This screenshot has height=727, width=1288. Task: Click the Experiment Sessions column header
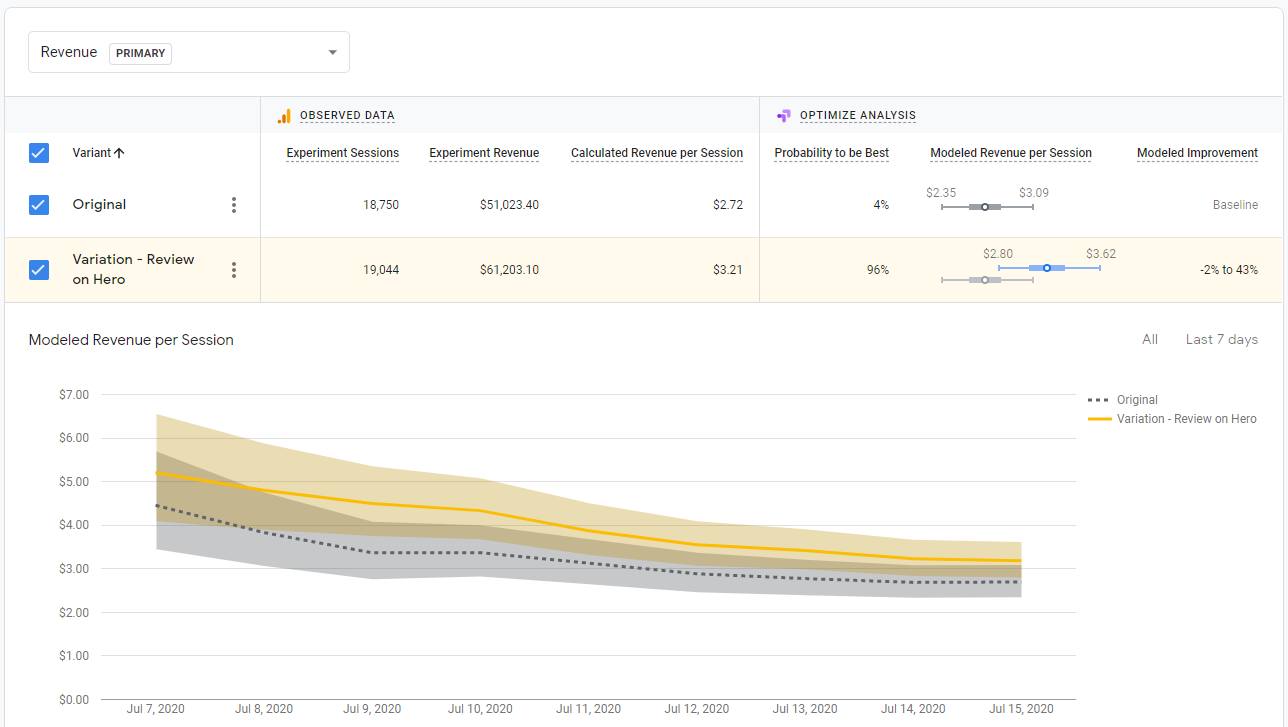pos(342,153)
